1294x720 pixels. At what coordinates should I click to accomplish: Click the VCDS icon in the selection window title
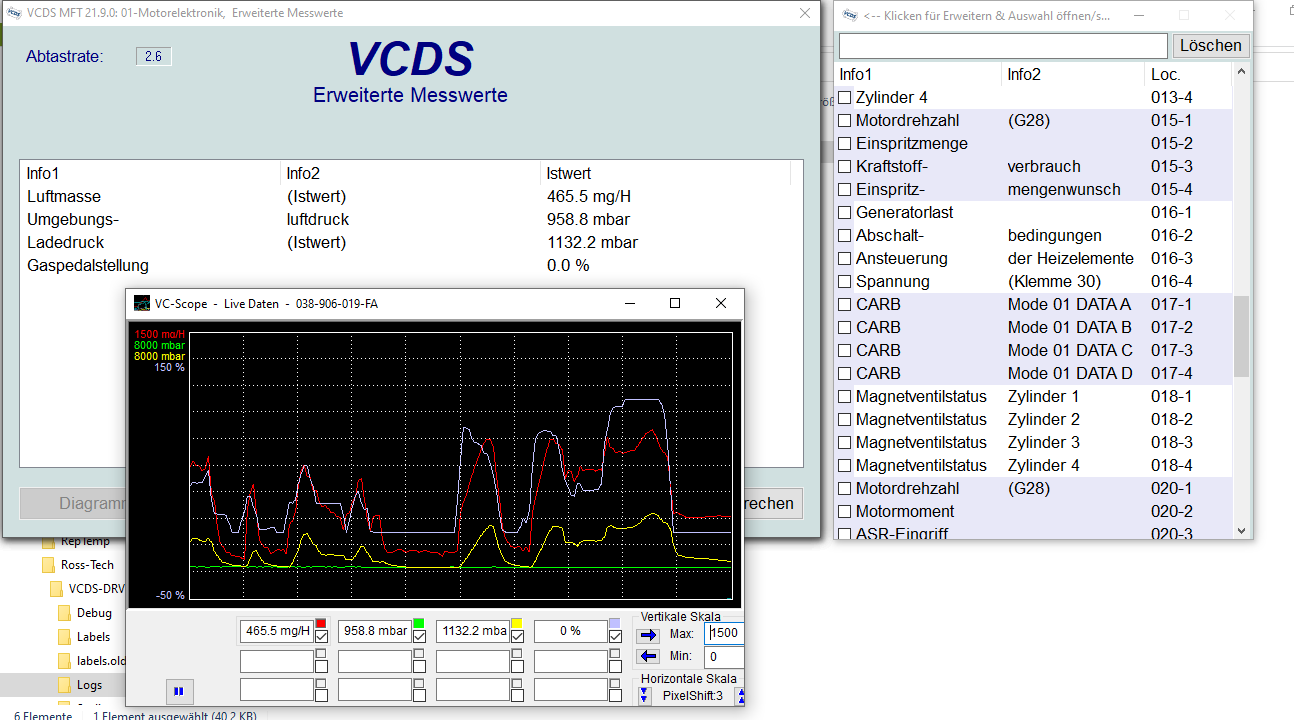click(x=850, y=15)
